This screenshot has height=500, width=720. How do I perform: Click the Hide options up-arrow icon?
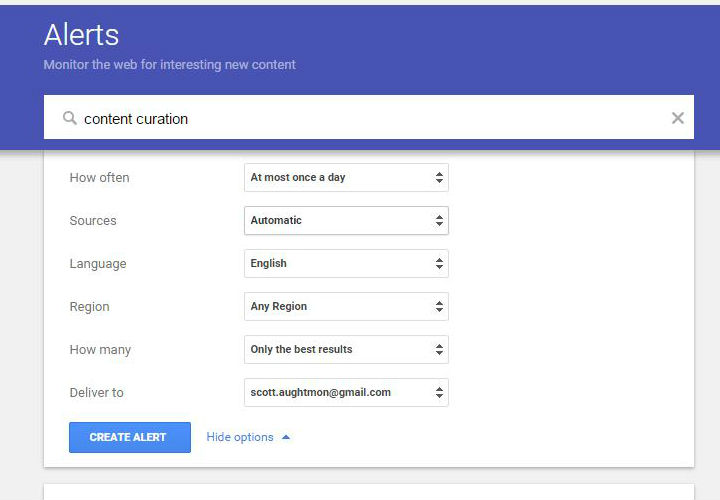(x=286, y=437)
